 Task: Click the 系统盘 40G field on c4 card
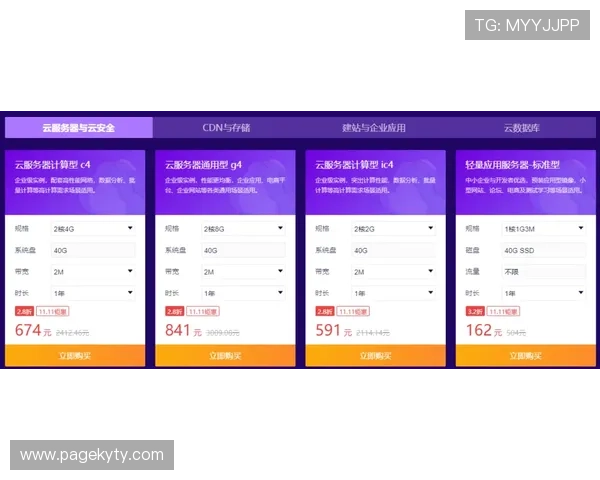coord(93,250)
